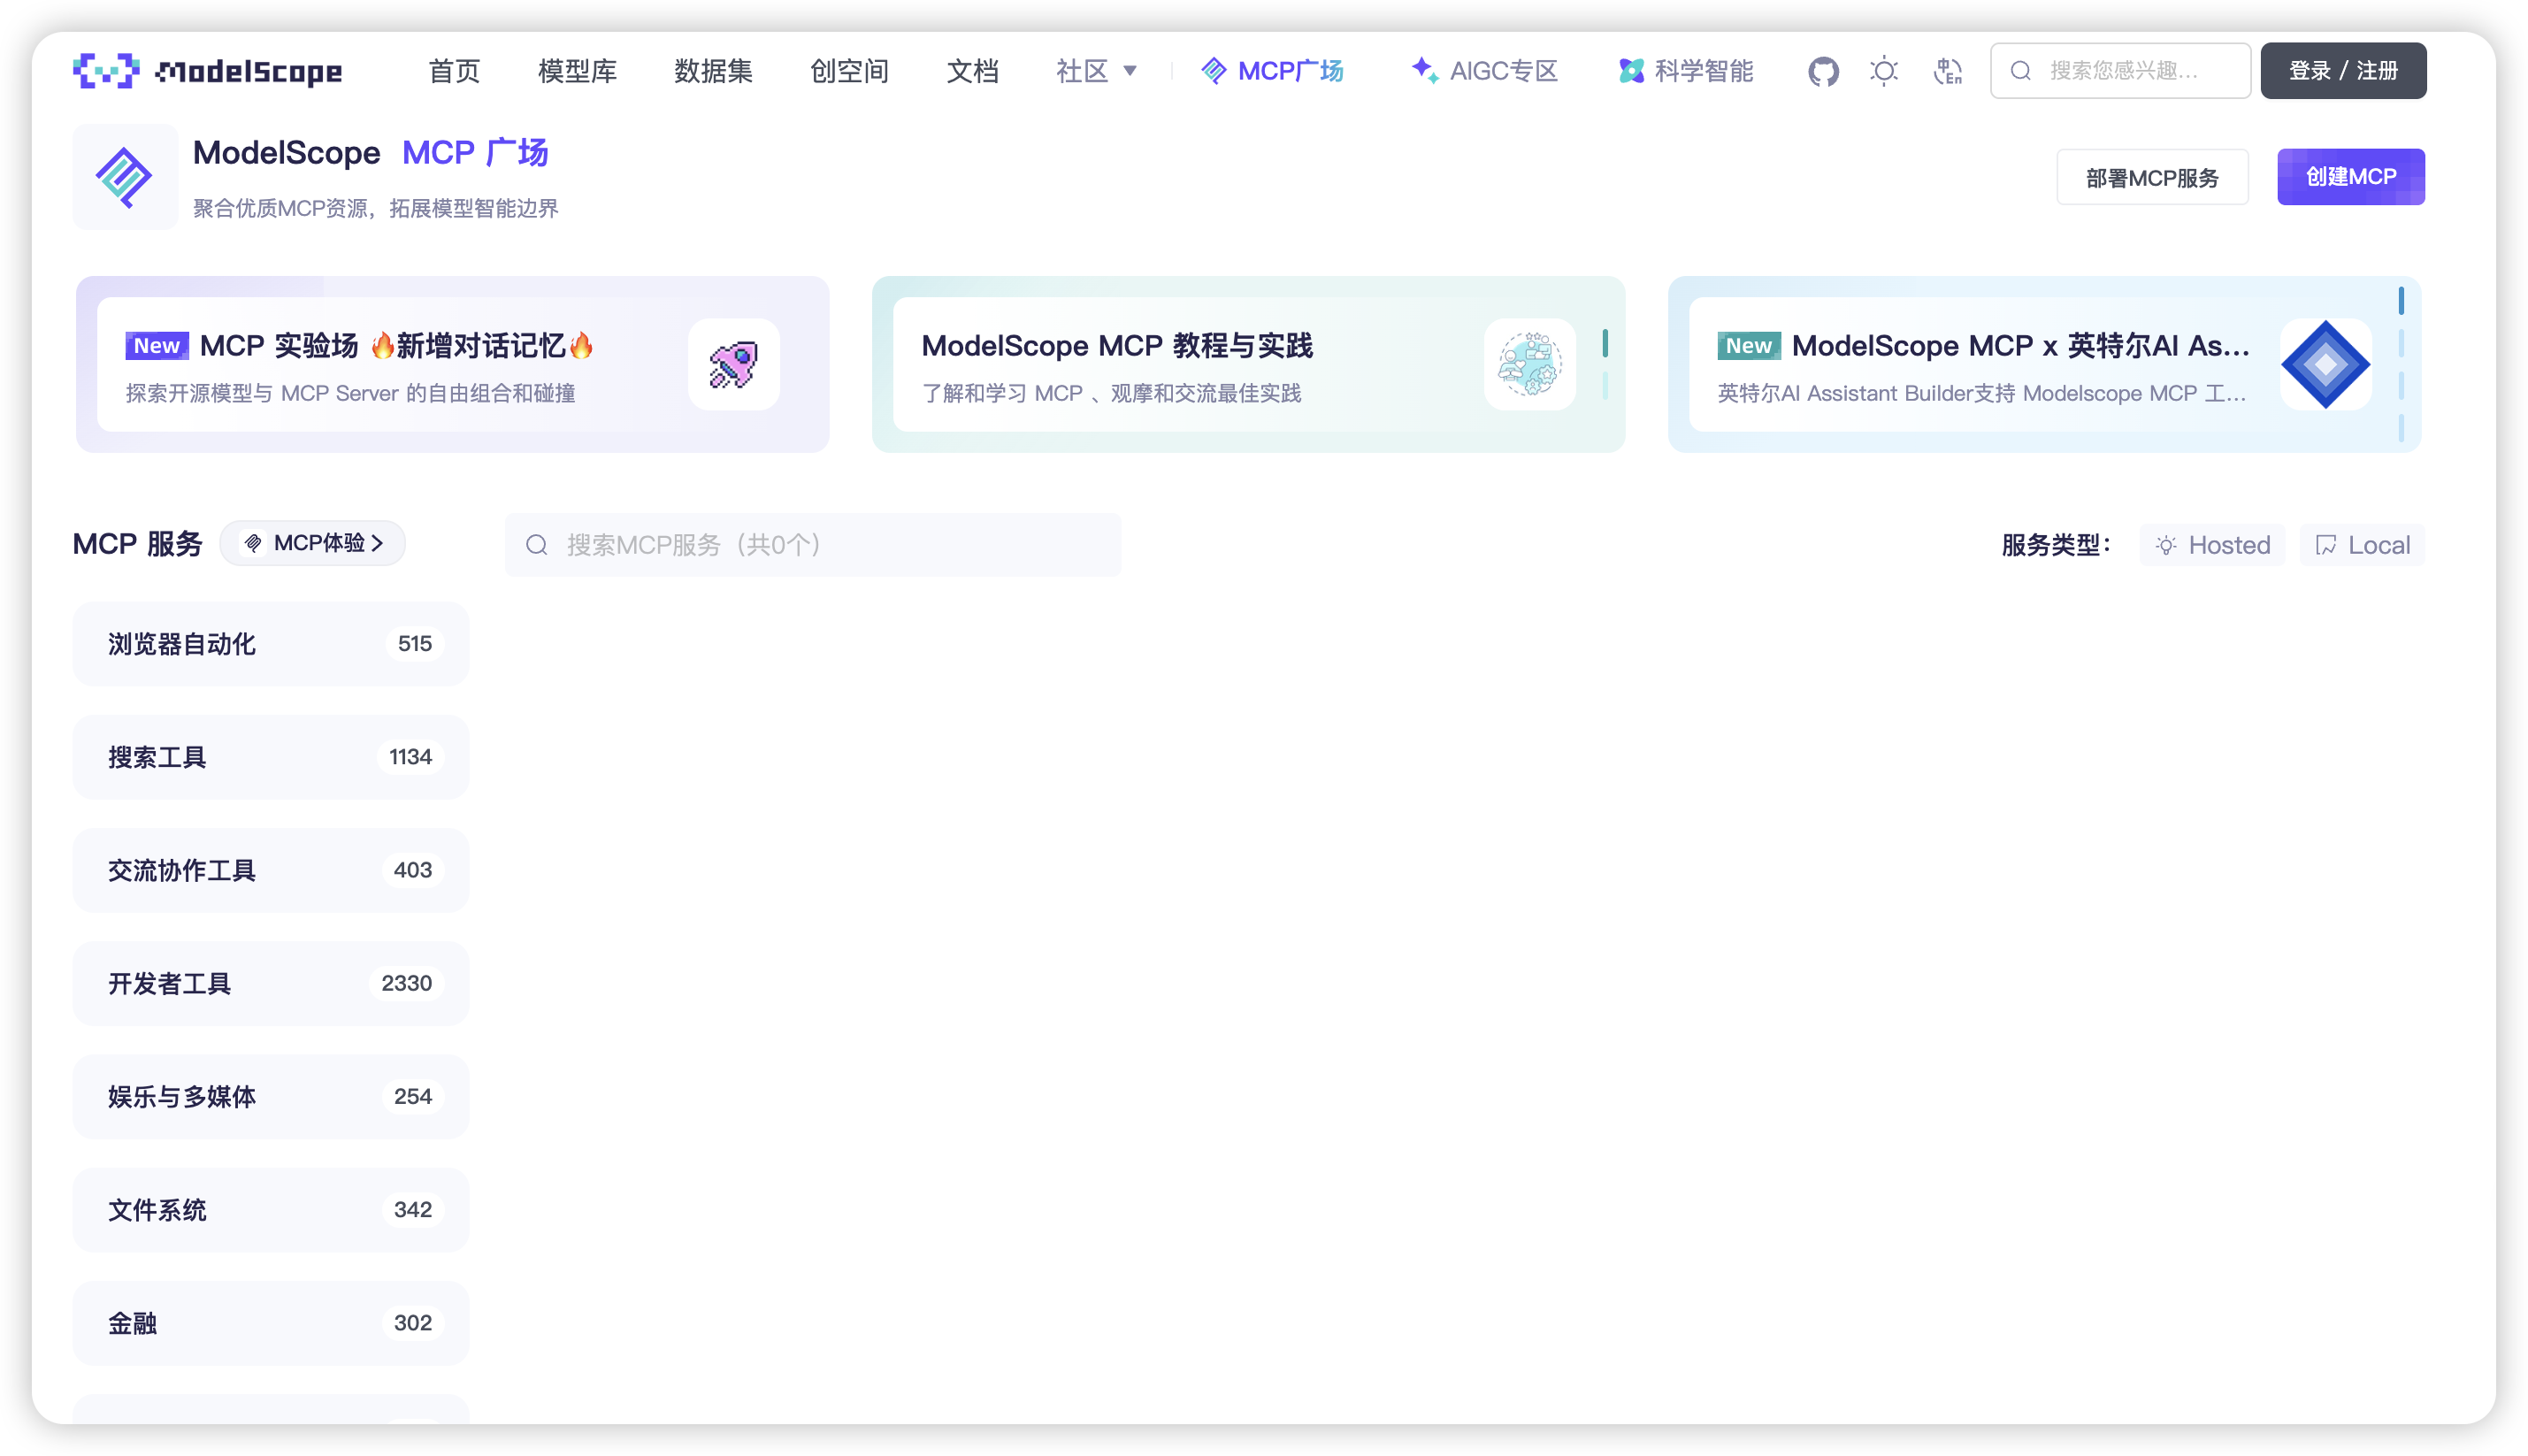This screenshot has width=2528, height=1456.
Task: Go to the AIGC专区 tab
Action: (1484, 71)
